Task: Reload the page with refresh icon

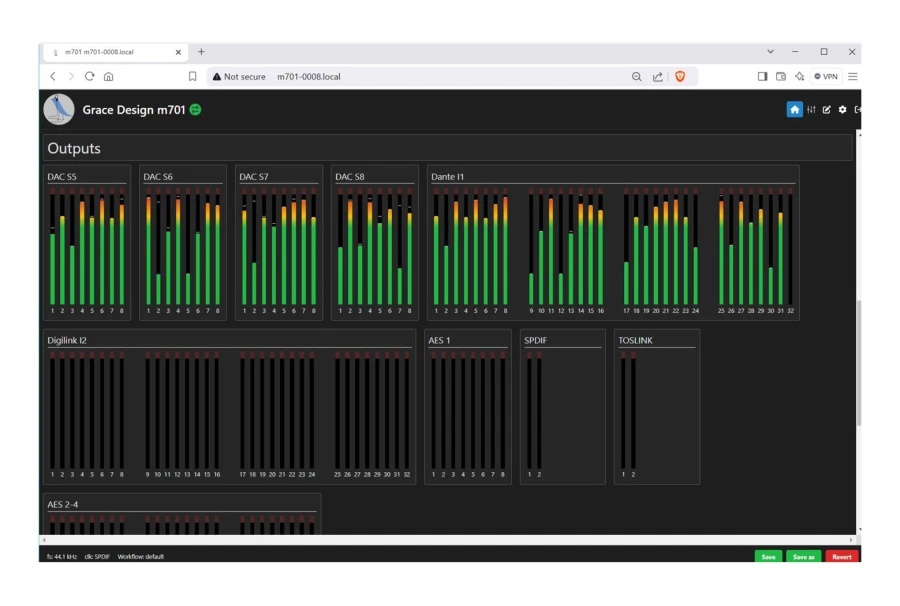Action: [x=90, y=76]
